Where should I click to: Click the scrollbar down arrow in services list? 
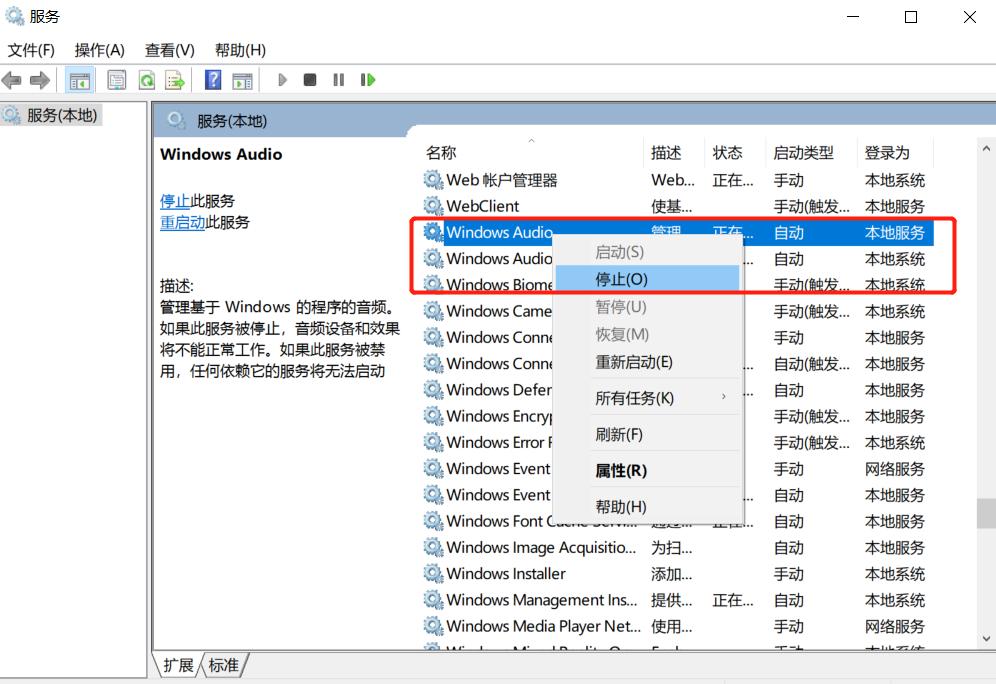986,639
